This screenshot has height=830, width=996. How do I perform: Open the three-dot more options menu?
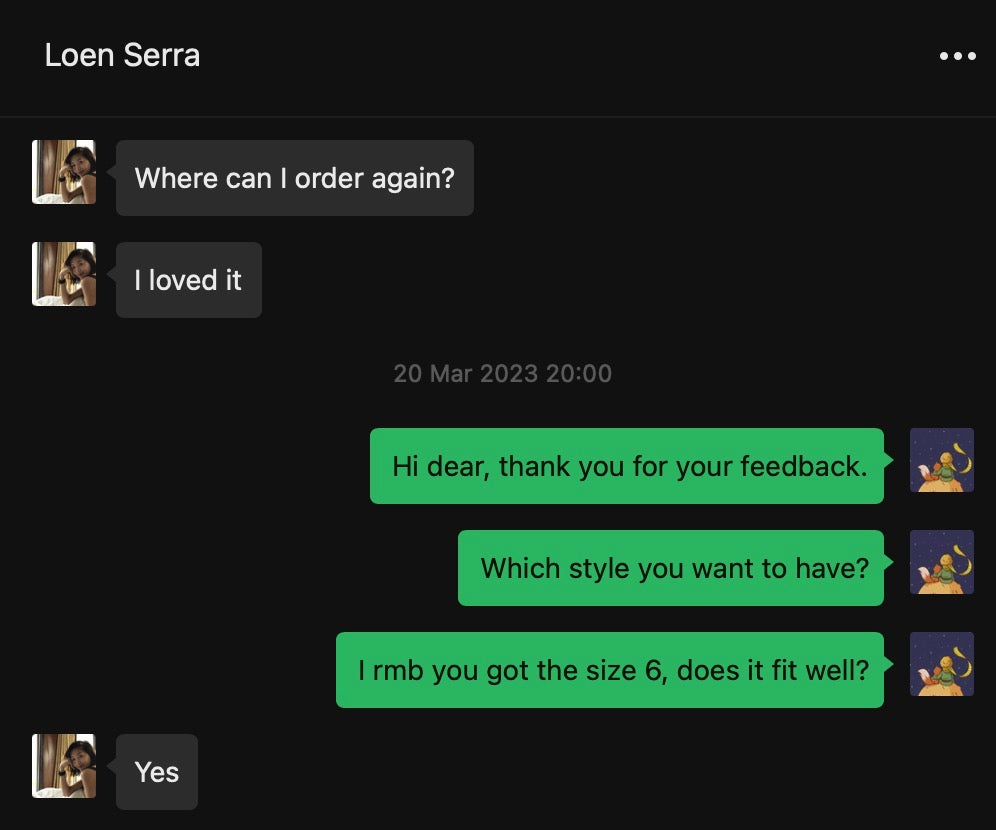(957, 56)
